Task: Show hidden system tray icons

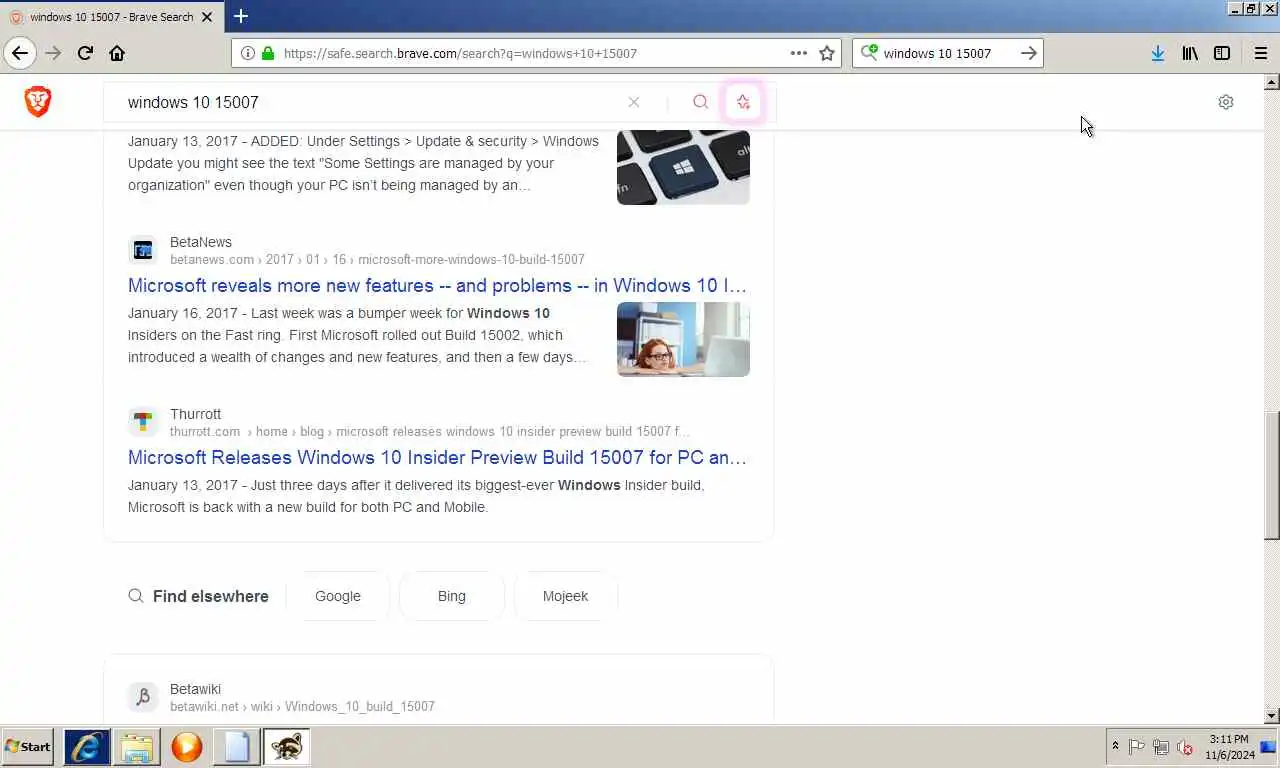Action: click(x=1115, y=747)
